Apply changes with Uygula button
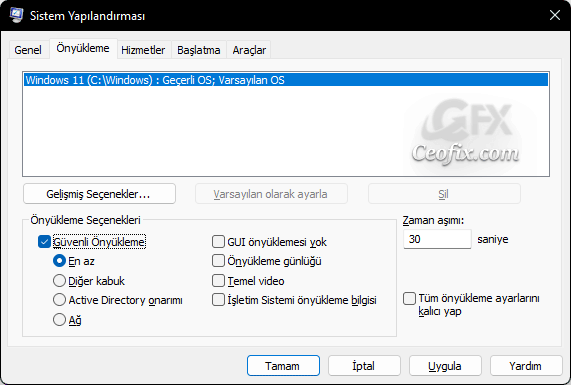 [445, 366]
